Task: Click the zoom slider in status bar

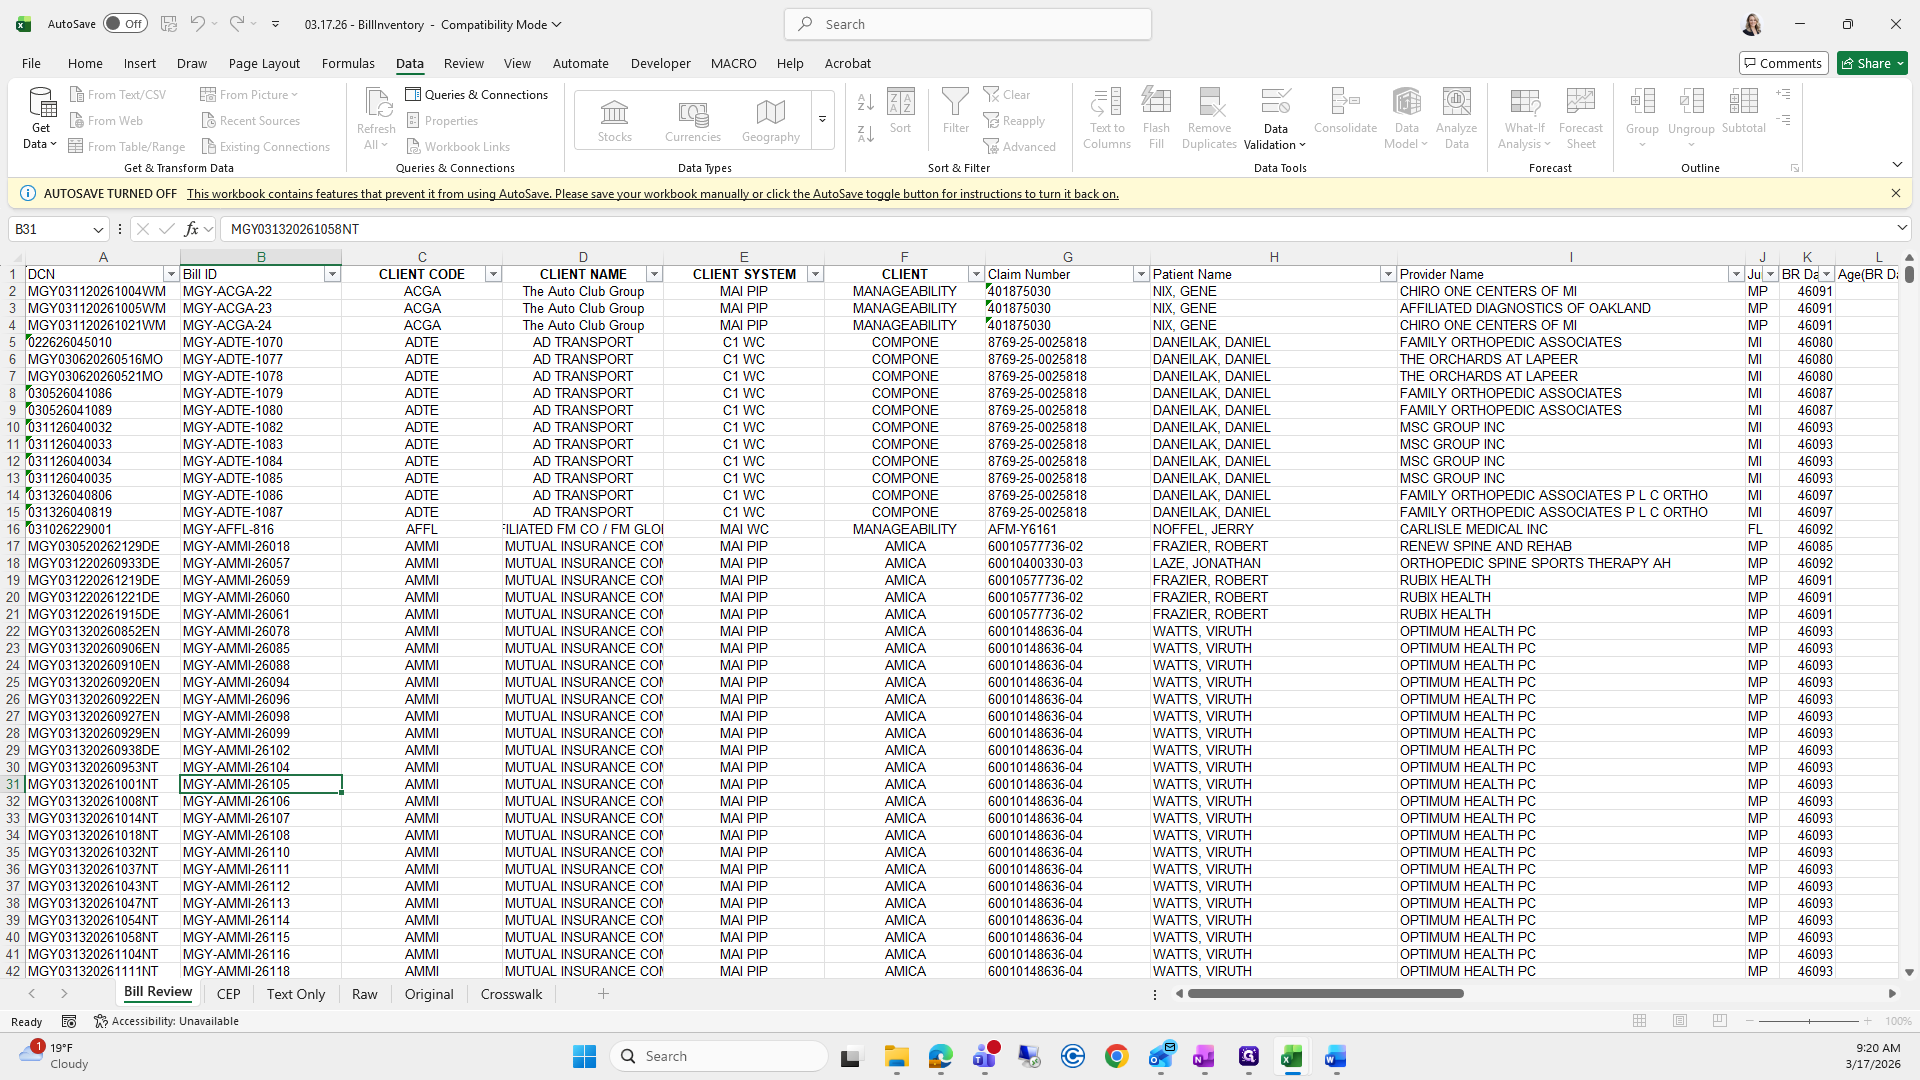Action: (x=1808, y=1021)
